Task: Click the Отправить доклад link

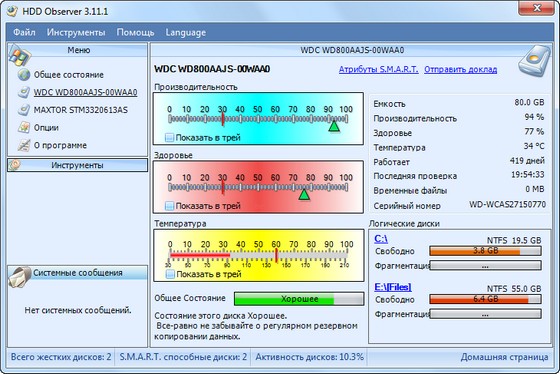Action: (x=460, y=69)
